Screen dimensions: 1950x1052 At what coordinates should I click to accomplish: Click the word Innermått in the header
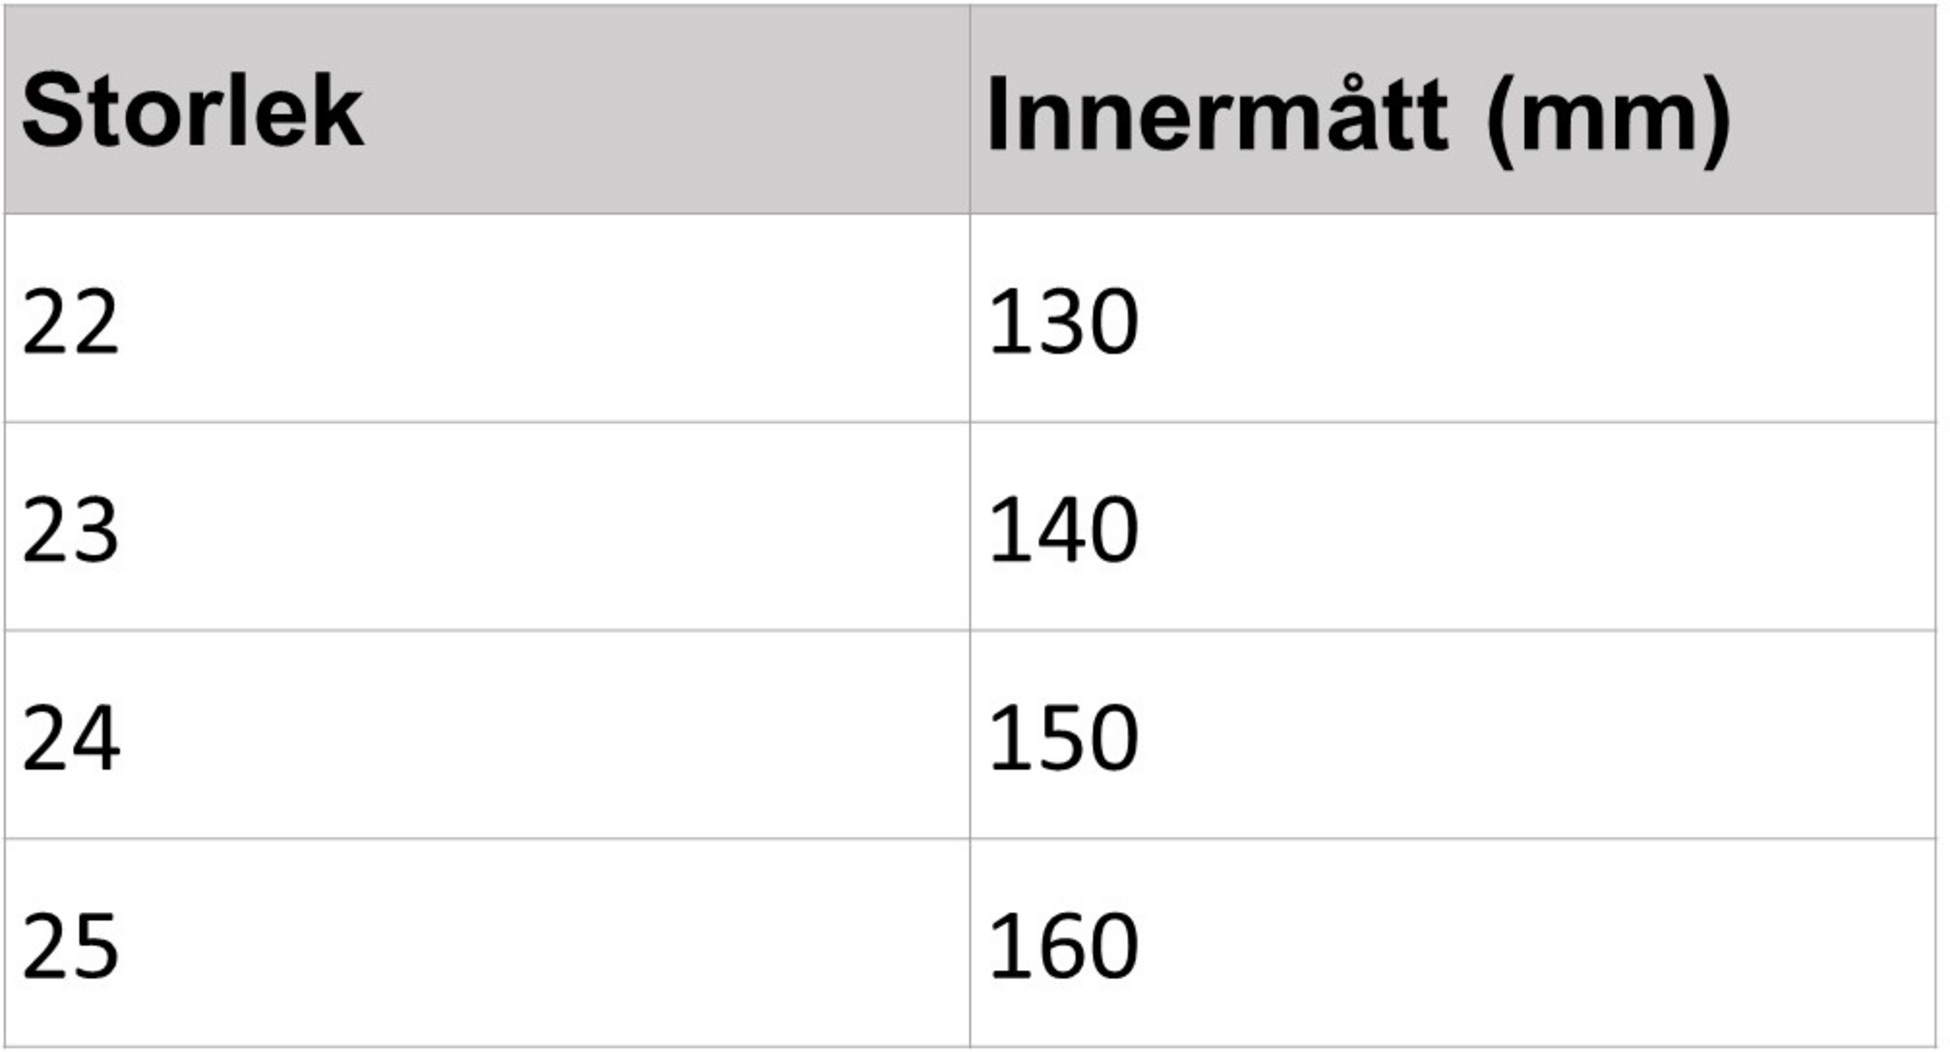(1216, 116)
